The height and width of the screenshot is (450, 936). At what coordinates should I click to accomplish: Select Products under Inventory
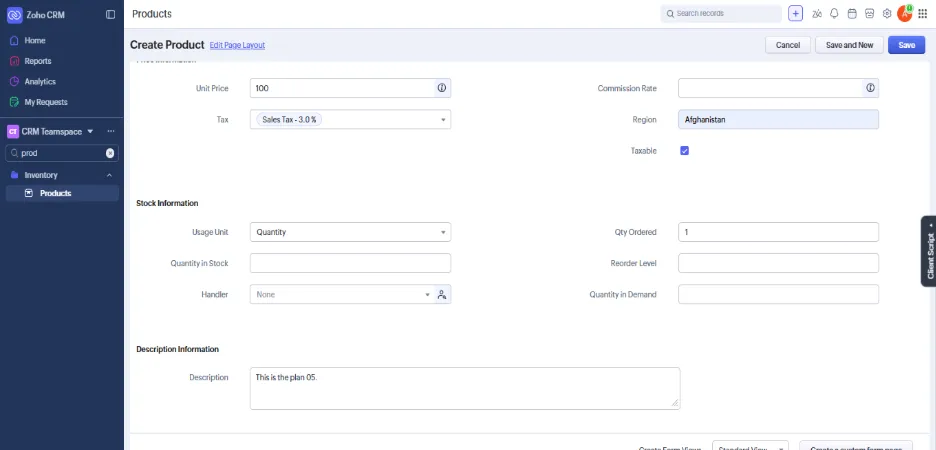(62, 193)
